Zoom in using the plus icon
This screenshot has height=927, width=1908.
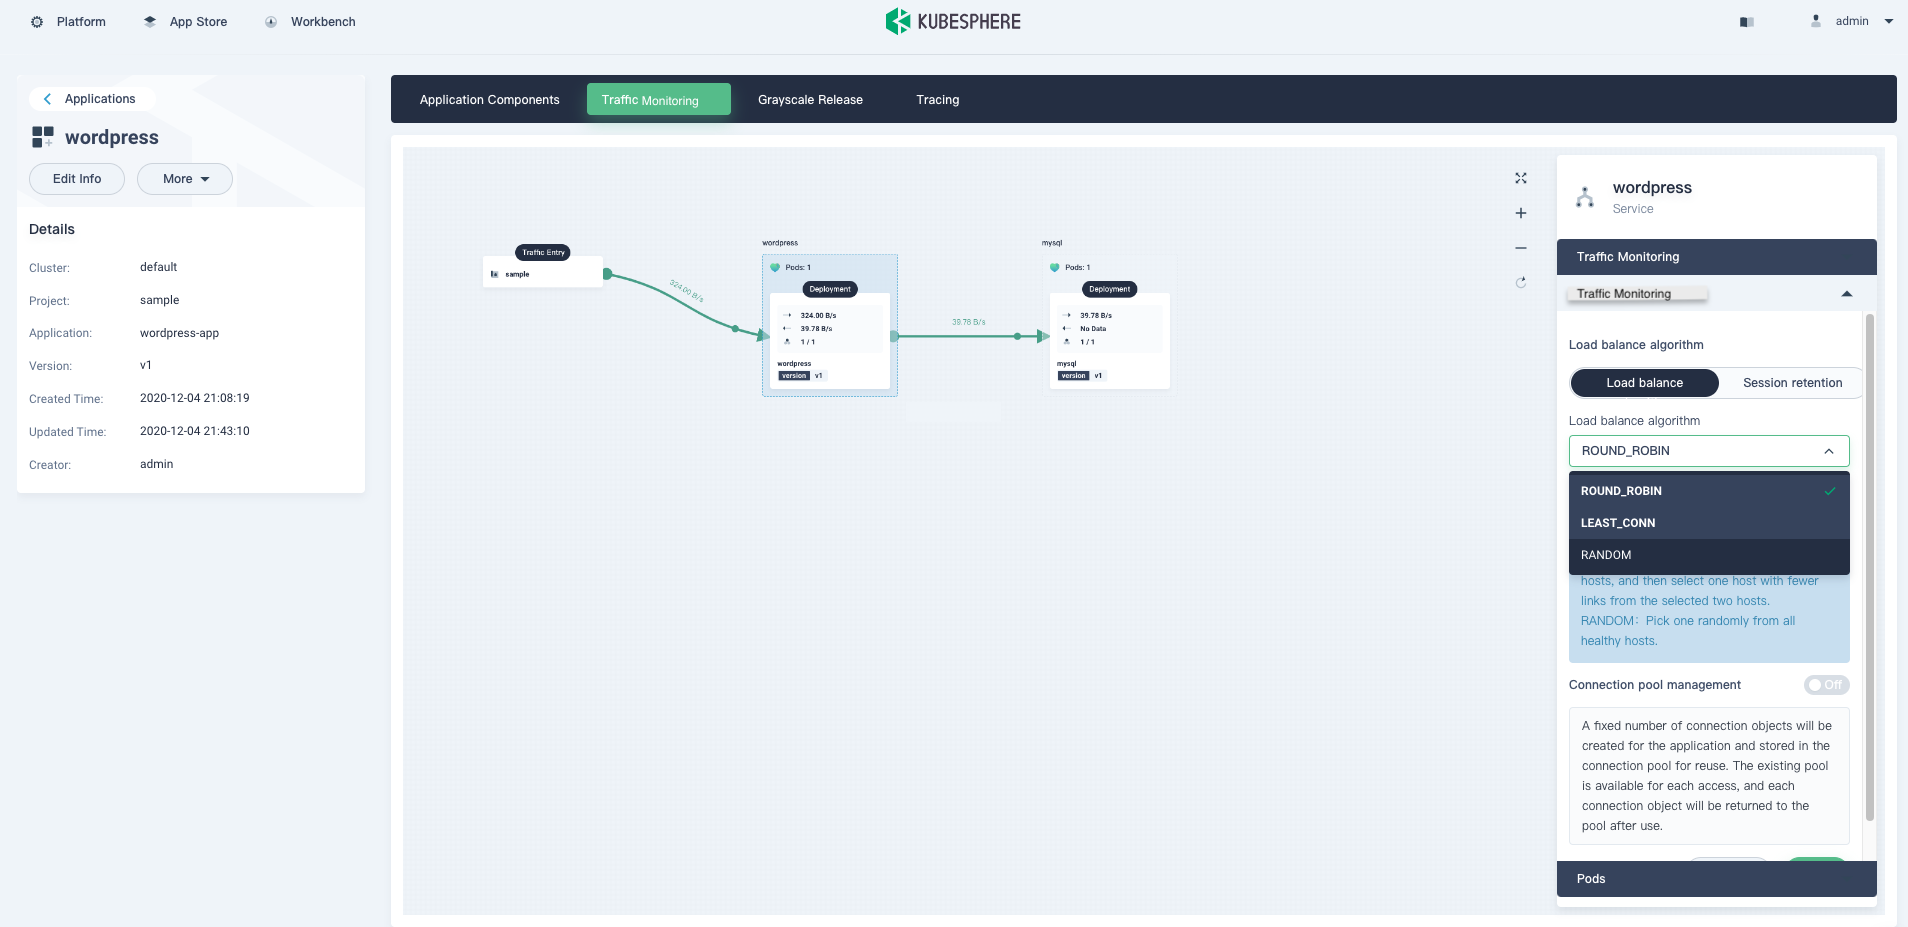(x=1520, y=213)
